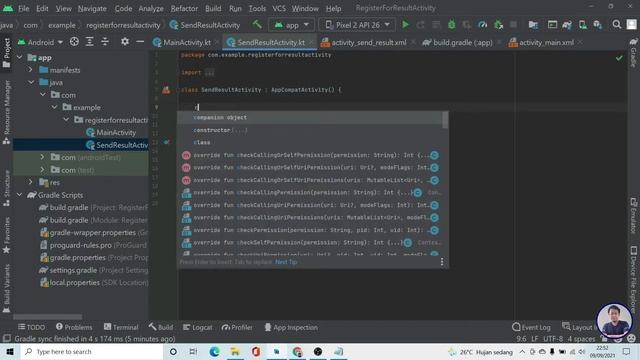Expand the com (androidTest) package

coord(42,157)
